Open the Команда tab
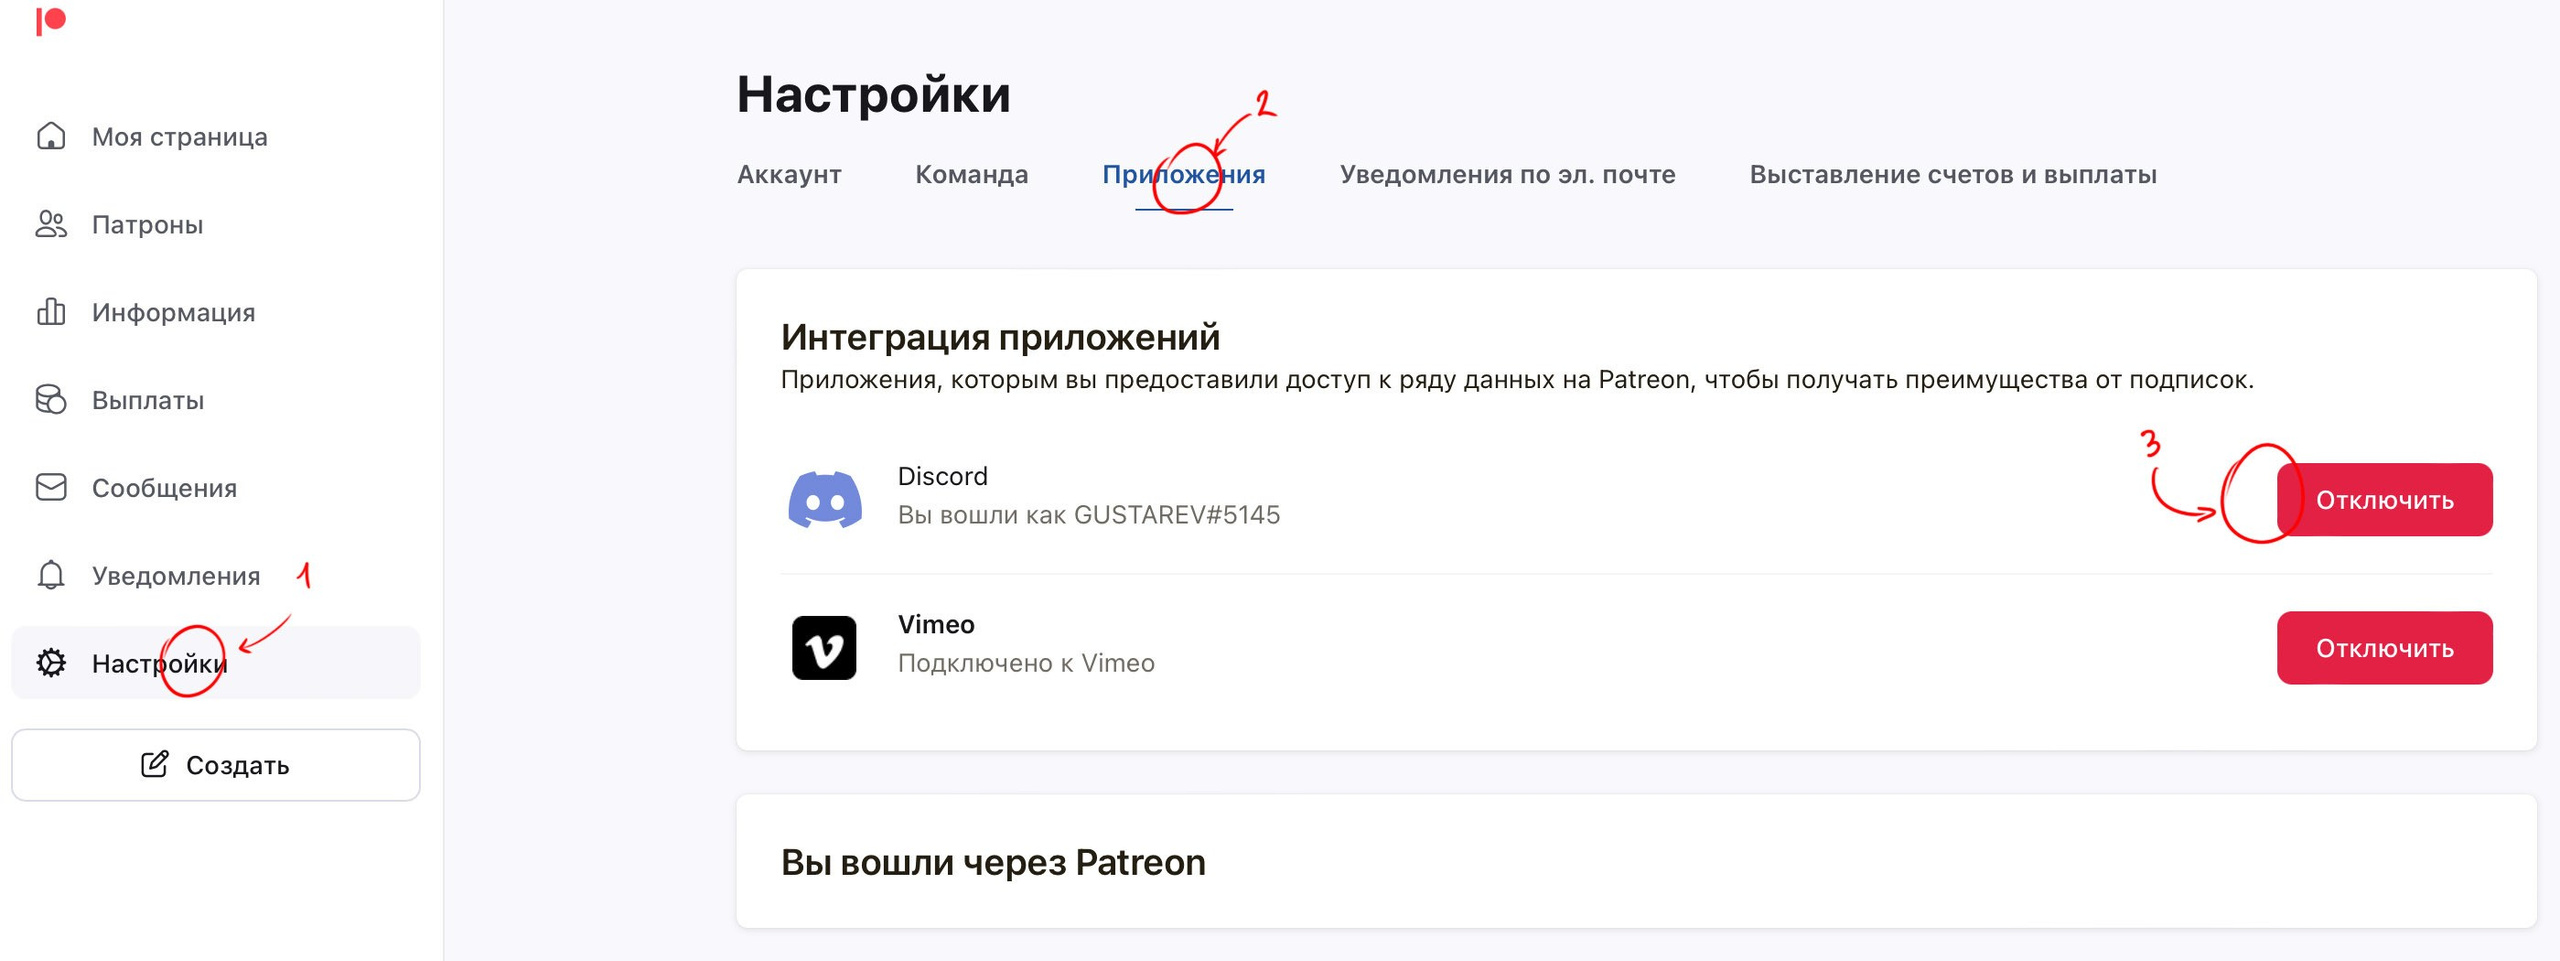This screenshot has height=961, width=2560. coord(971,175)
